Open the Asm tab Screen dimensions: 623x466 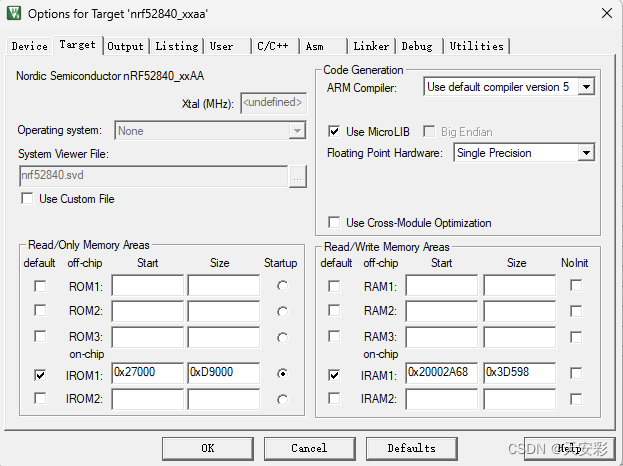pyautogui.click(x=323, y=46)
